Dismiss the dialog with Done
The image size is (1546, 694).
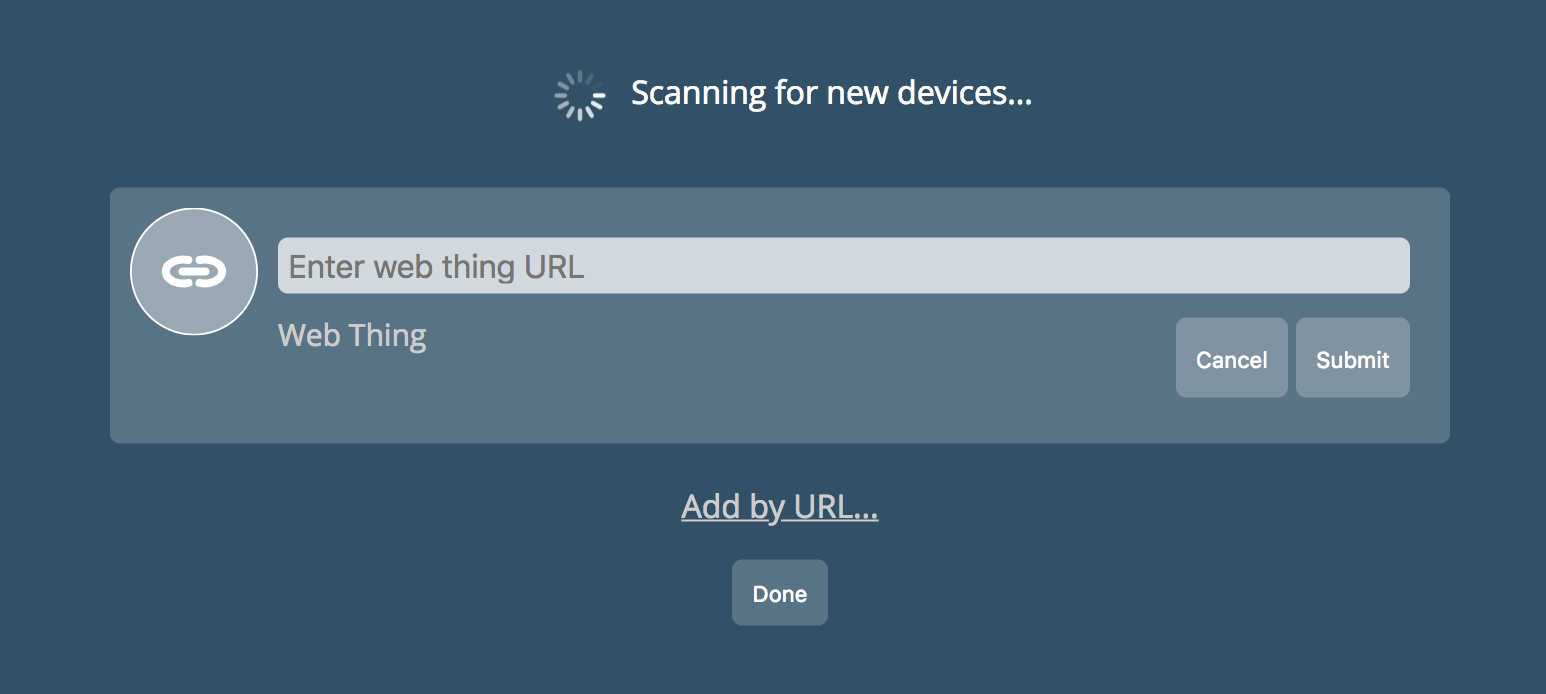[779, 592]
